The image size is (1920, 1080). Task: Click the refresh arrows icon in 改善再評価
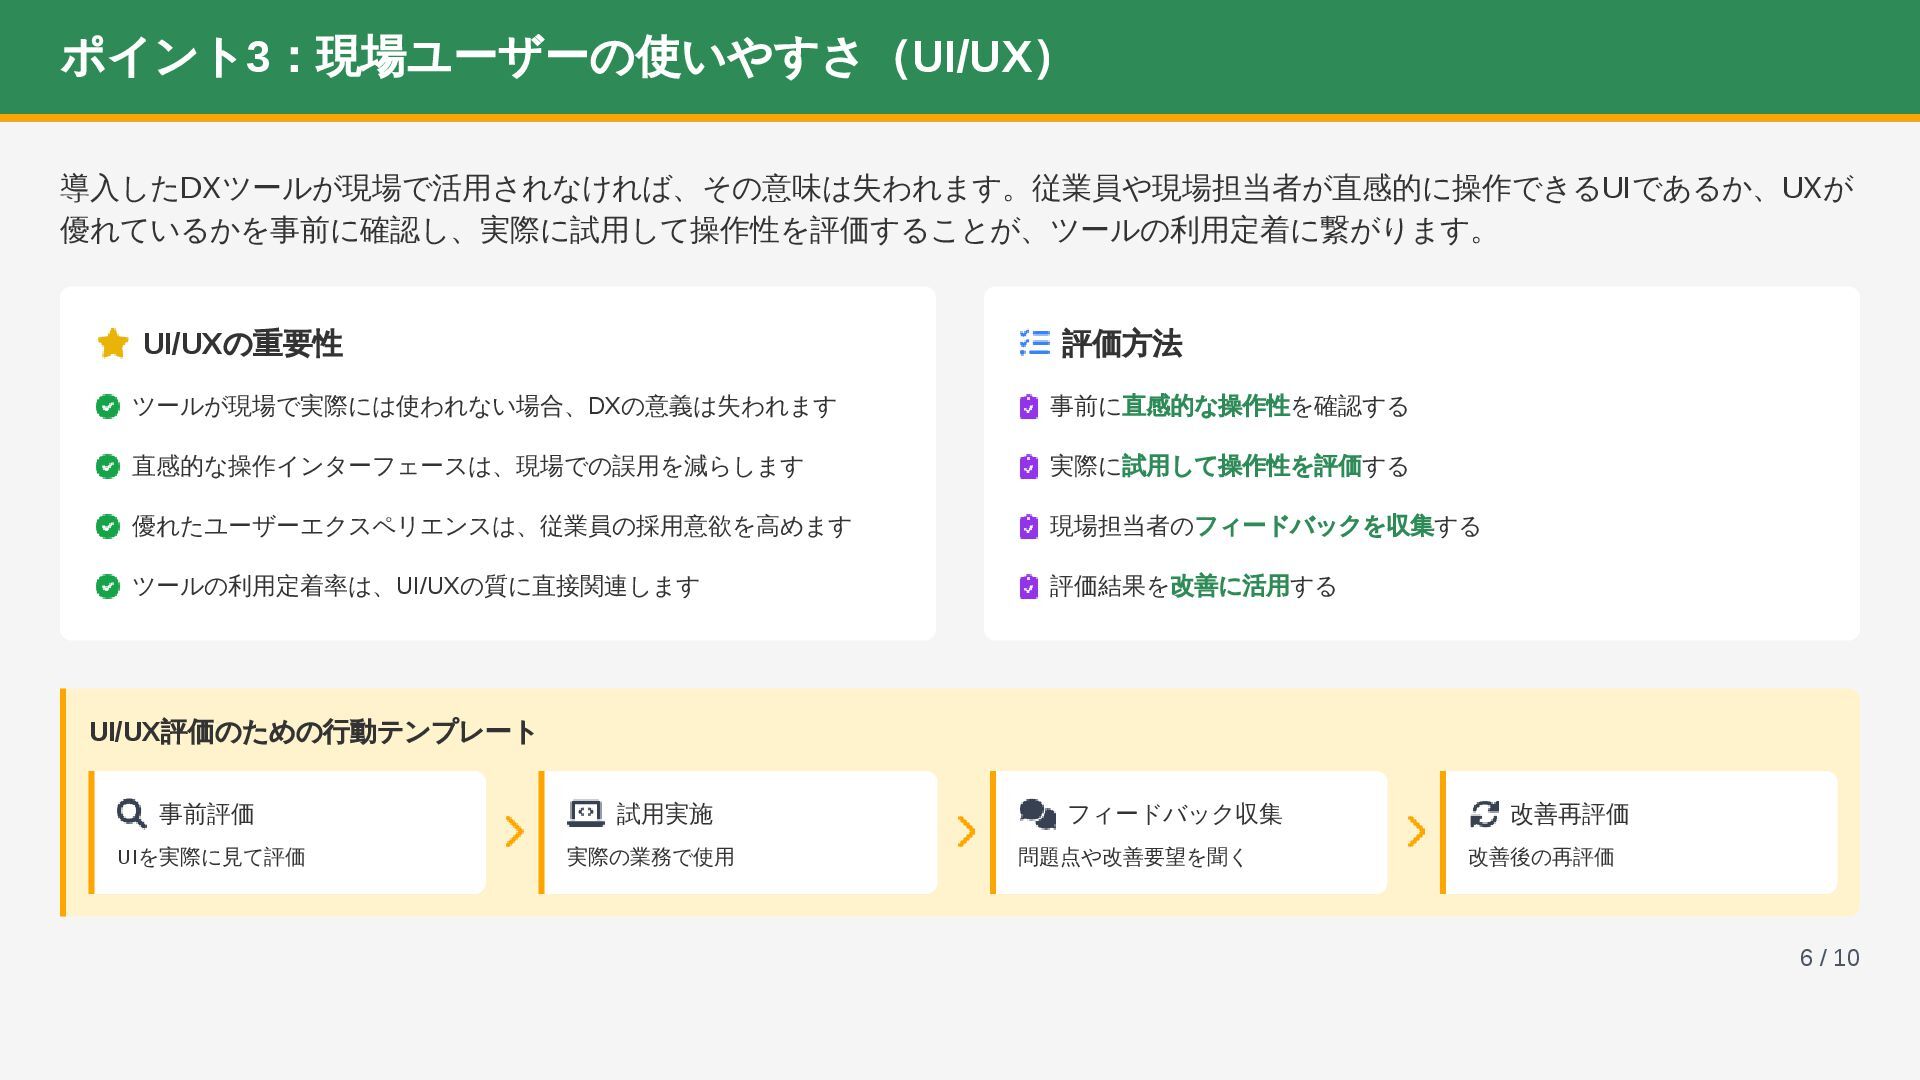(1484, 814)
